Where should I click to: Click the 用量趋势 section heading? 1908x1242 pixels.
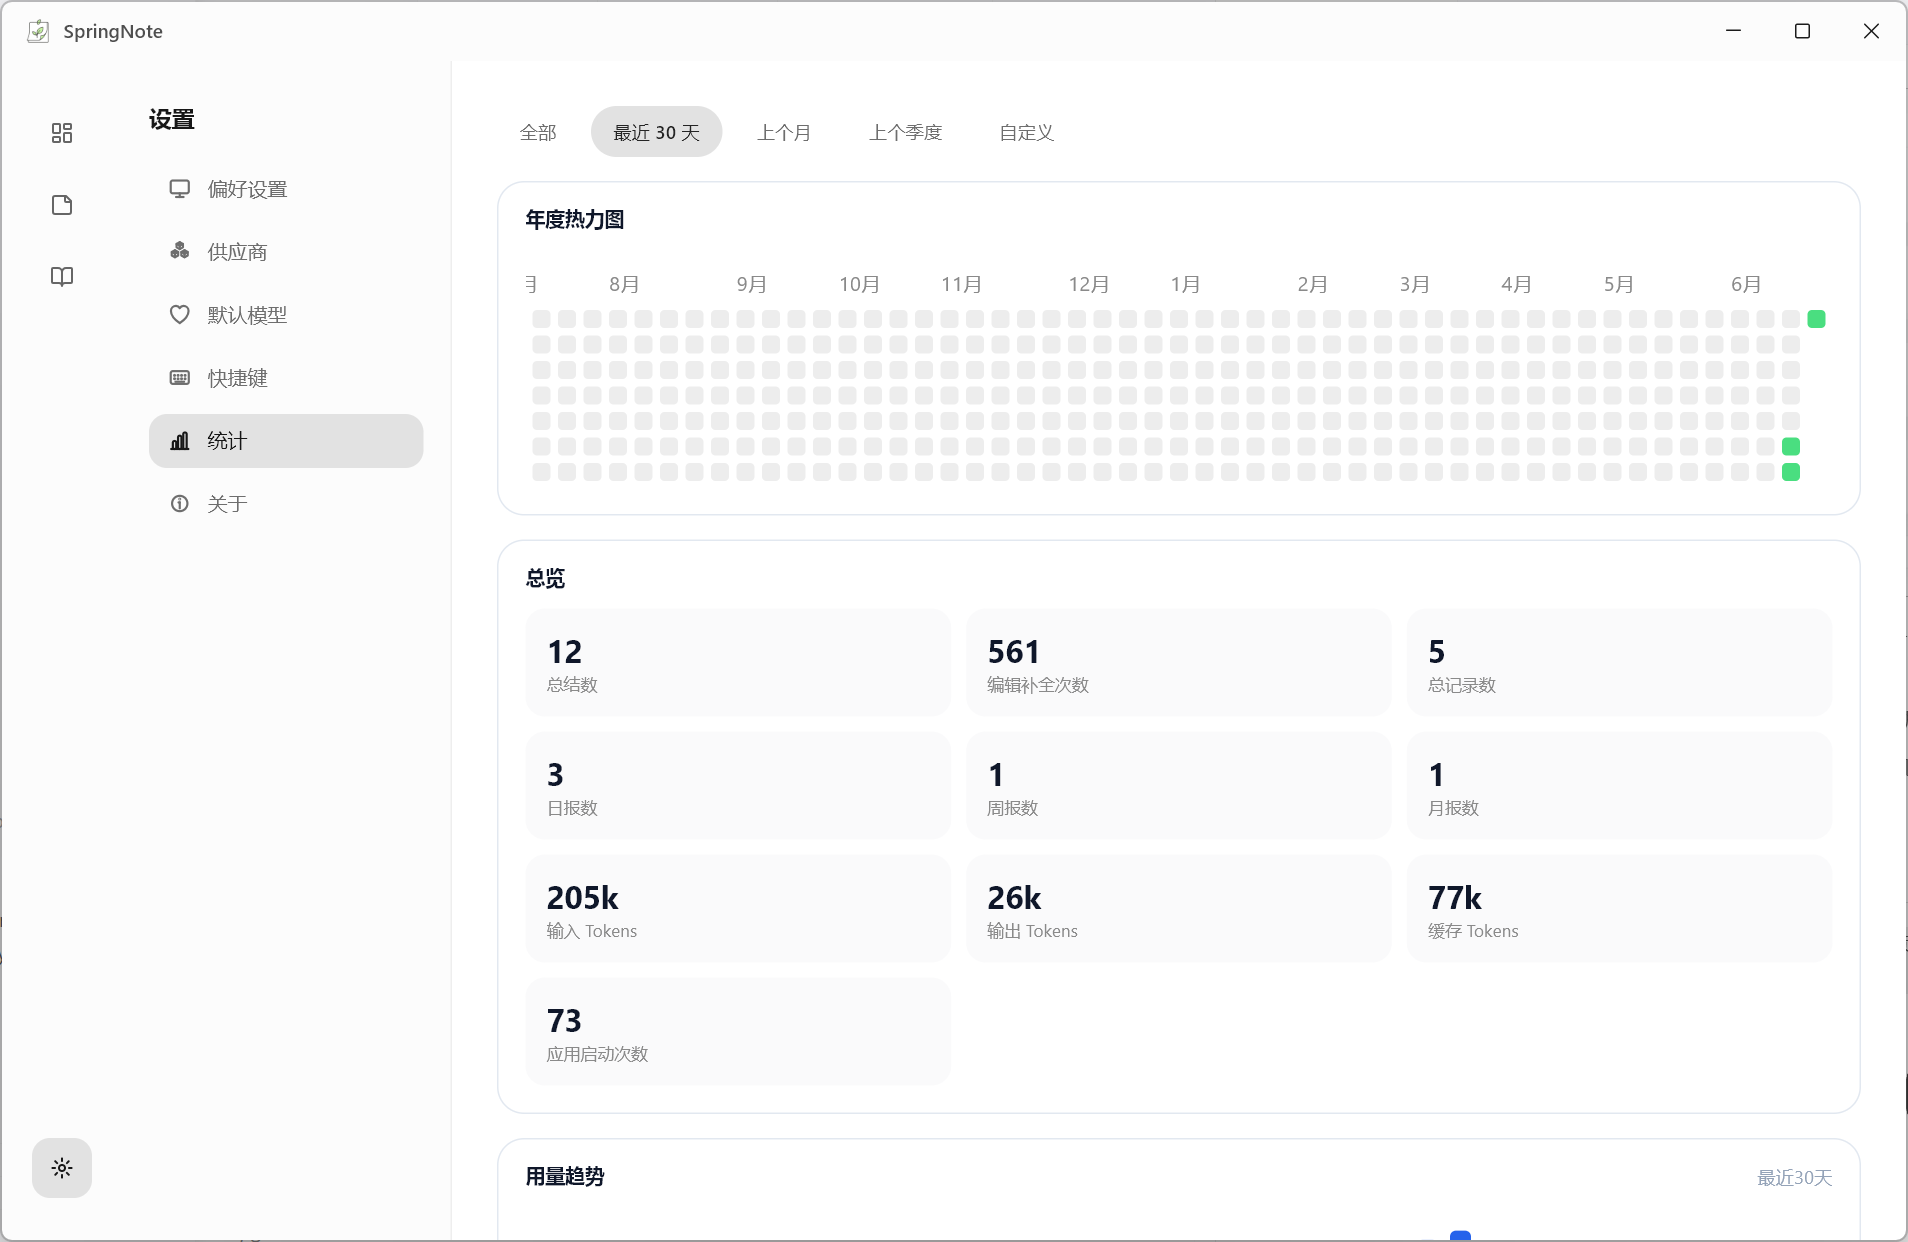[x=565, y=1176]
